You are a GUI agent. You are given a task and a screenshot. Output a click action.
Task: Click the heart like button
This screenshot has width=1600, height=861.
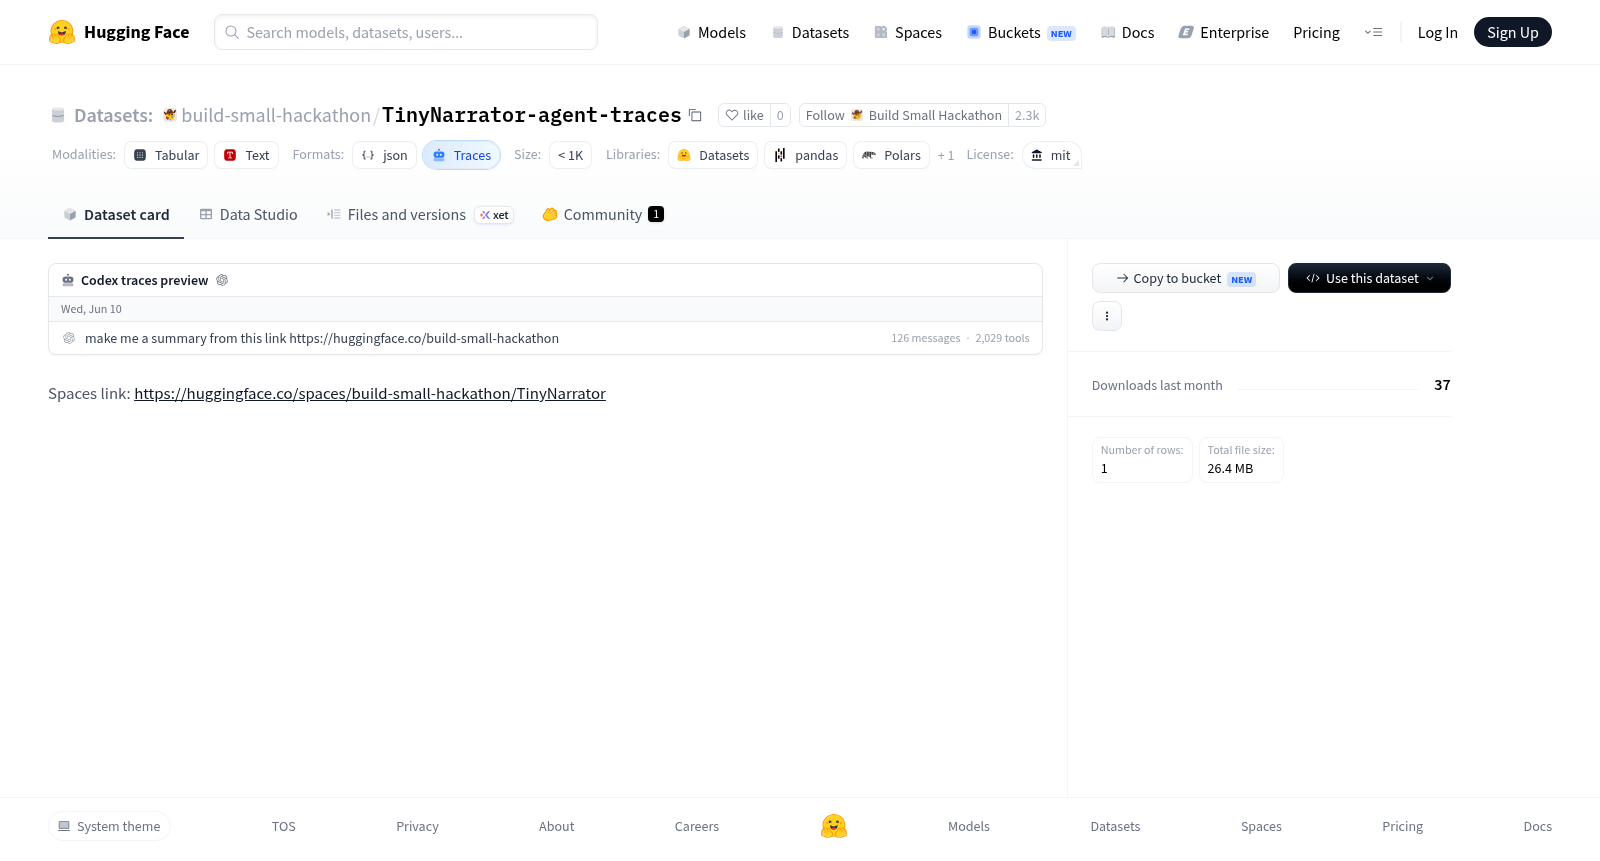[744, 115]
